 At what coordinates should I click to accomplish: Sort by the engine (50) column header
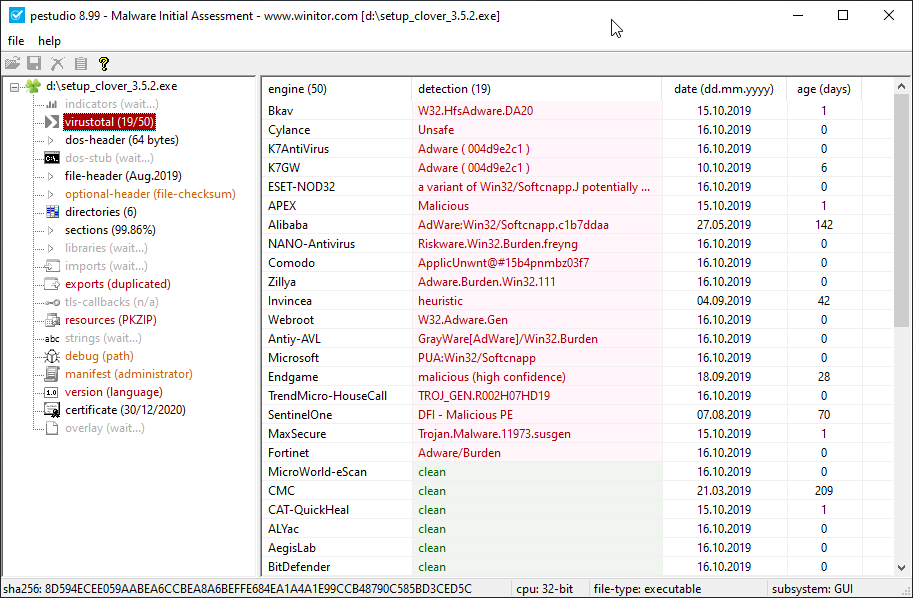pyautogui.click(x=337, y=89)
